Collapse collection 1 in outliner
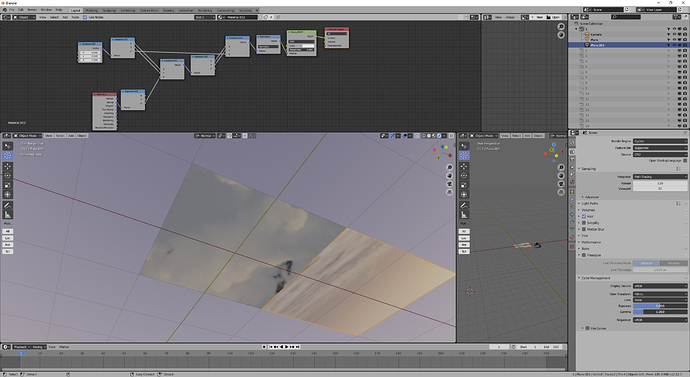 point(576,29)
